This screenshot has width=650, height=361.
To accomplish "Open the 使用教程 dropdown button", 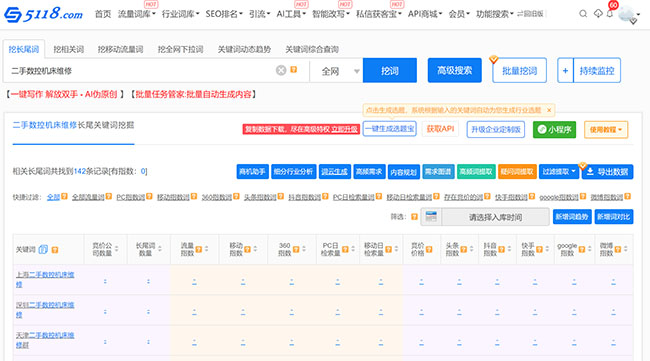I will click(606, 130).
